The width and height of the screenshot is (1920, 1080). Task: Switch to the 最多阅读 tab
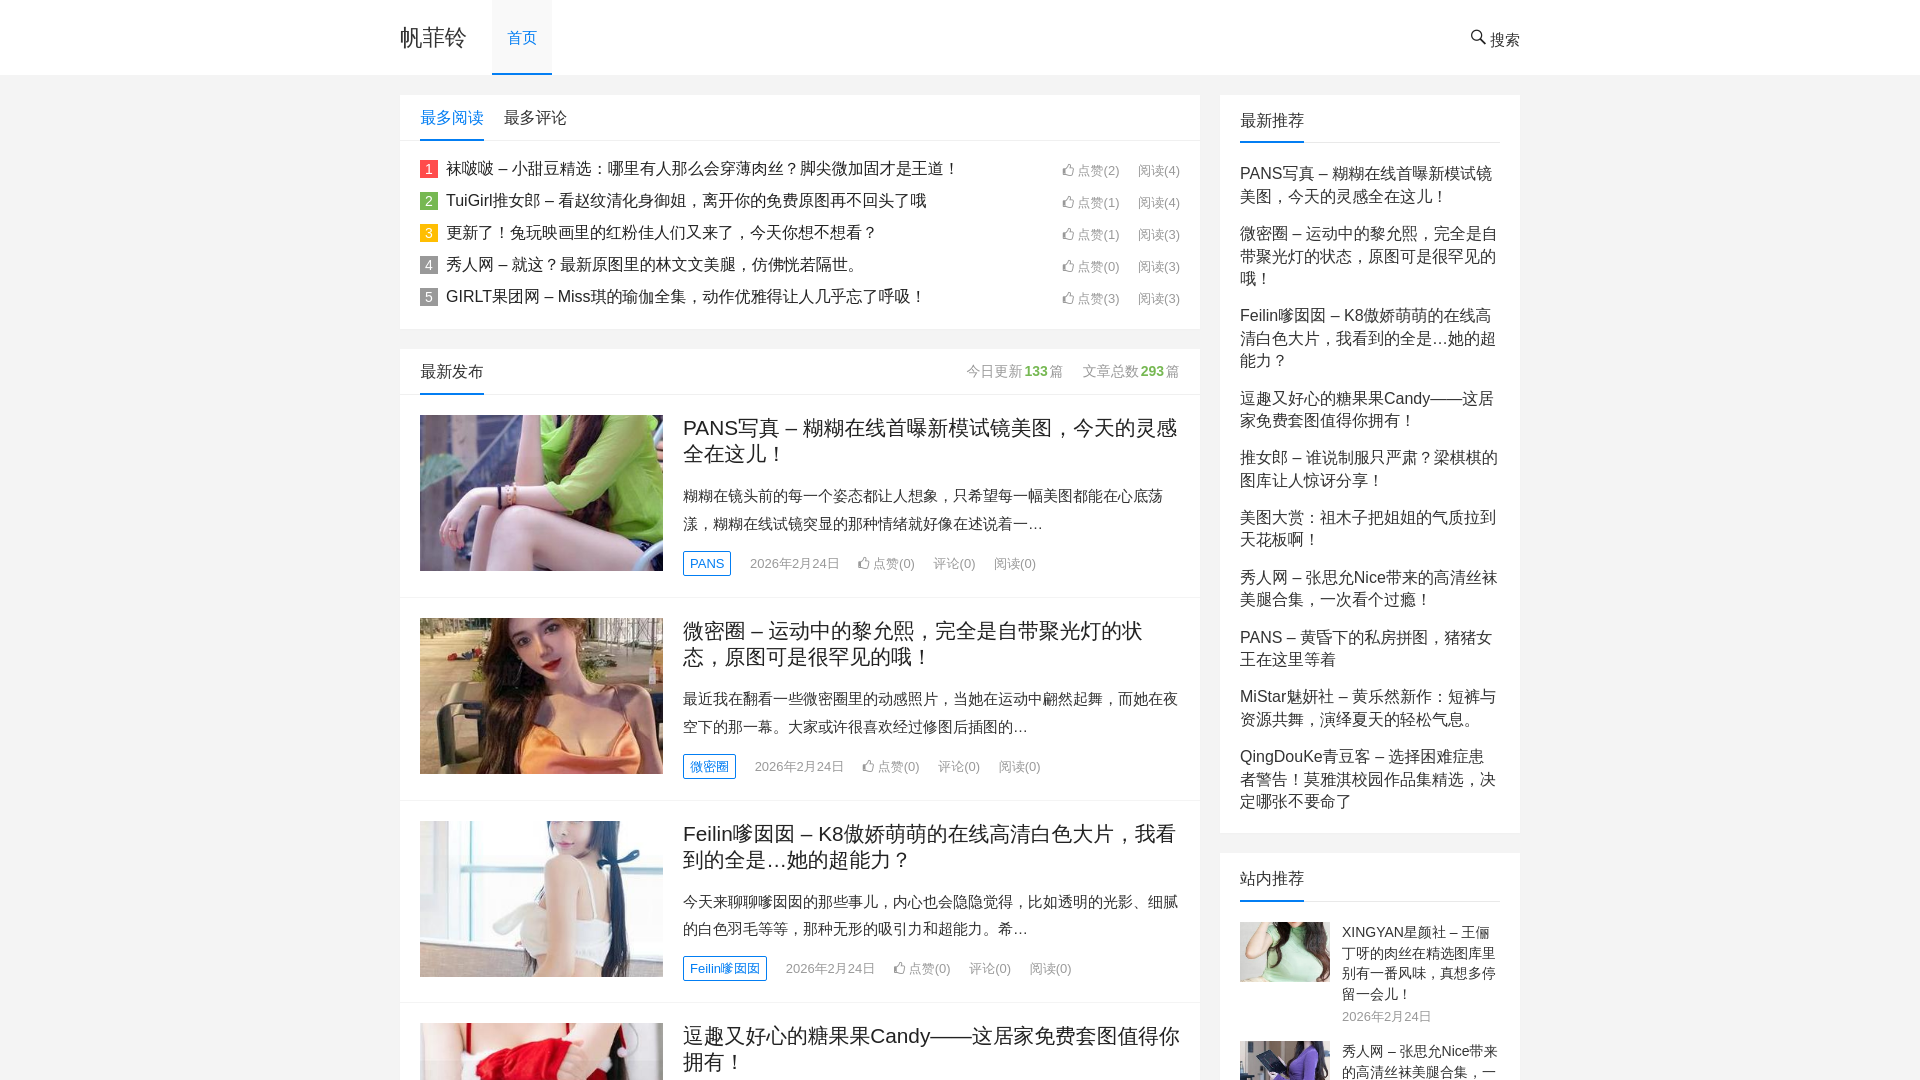(x=452, y=118)
